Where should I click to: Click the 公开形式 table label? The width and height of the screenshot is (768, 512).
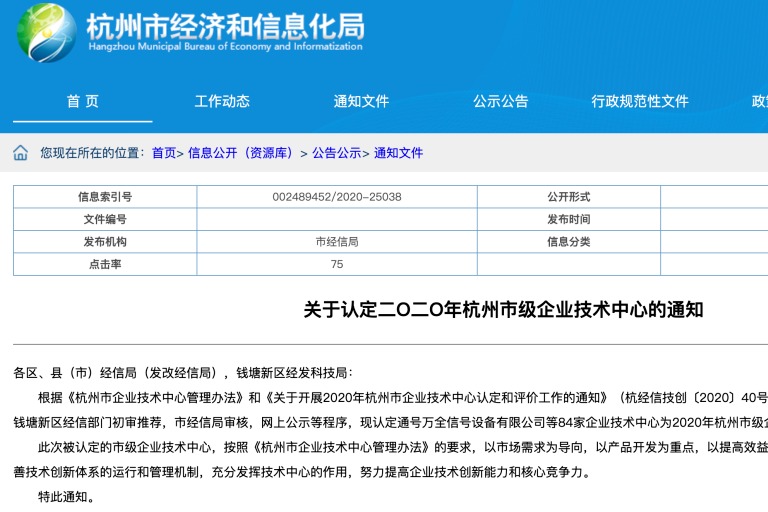pyautogui.click(x=569, y=197)
